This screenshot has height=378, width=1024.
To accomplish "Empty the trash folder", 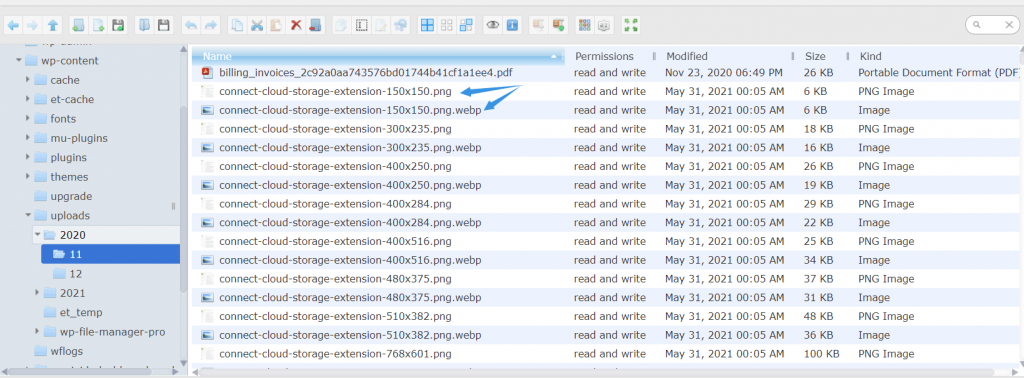I will pos(315,25).
